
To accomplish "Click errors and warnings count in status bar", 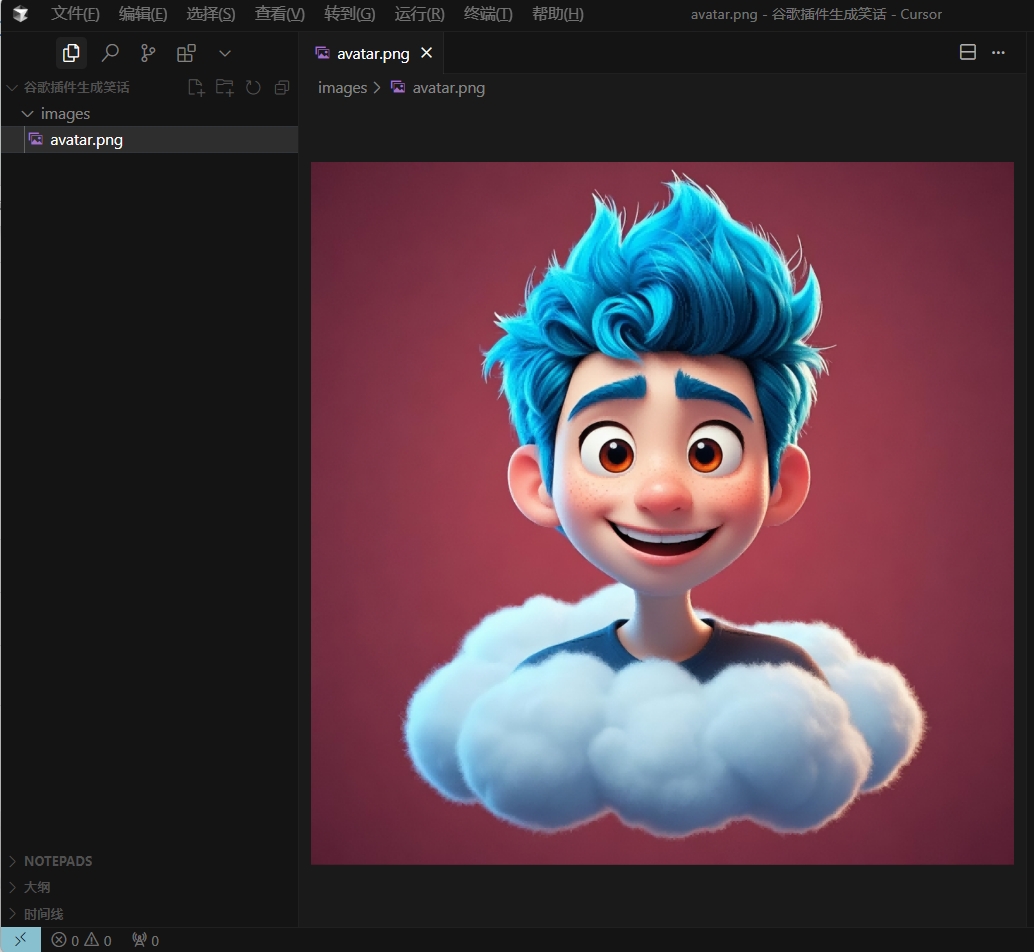I will (x=82, y=940).
